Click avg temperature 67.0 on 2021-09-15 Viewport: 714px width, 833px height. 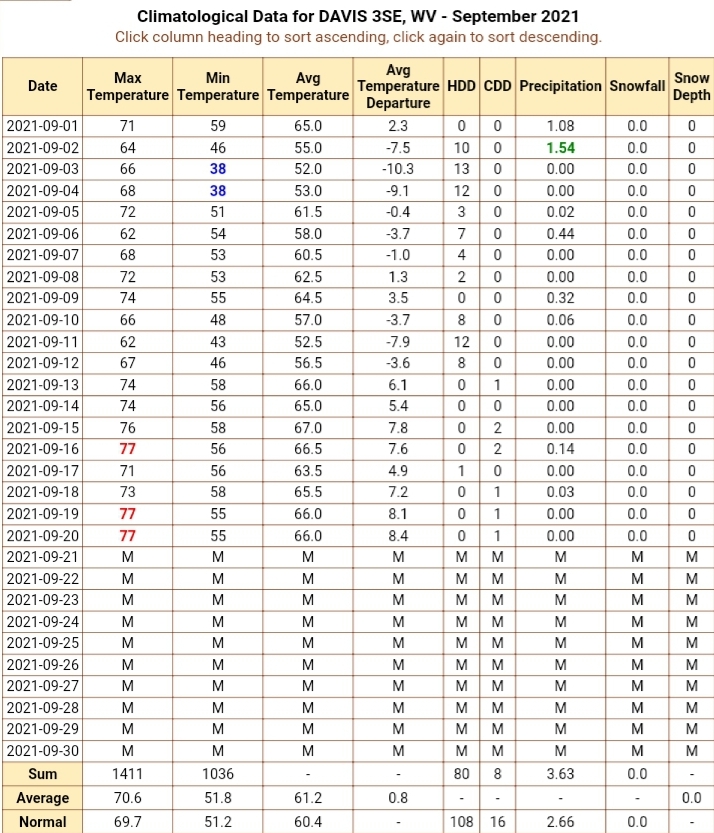point(308,428)
